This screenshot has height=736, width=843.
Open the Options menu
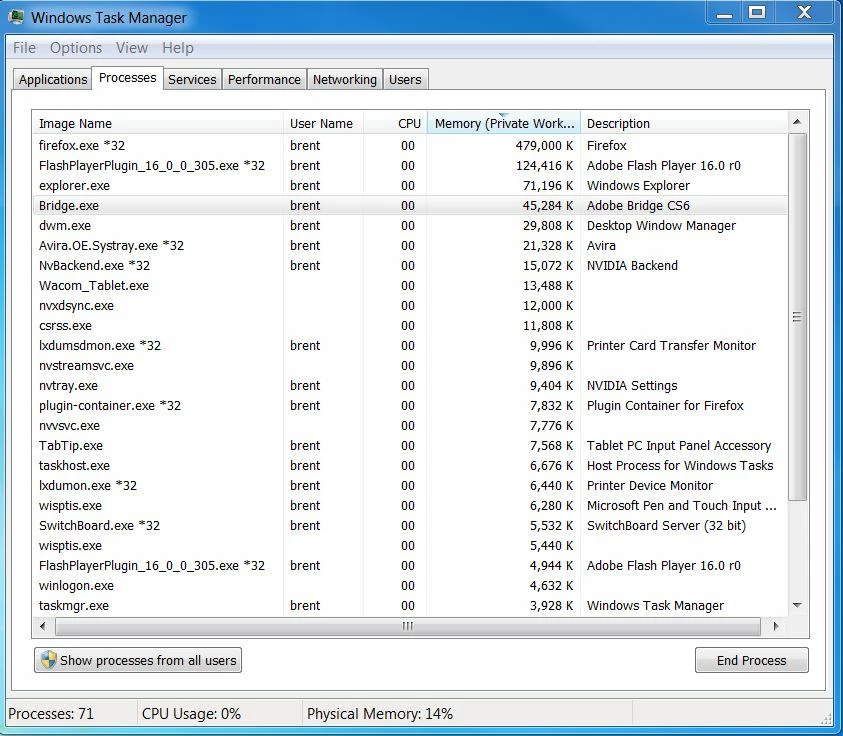point(76,48)
